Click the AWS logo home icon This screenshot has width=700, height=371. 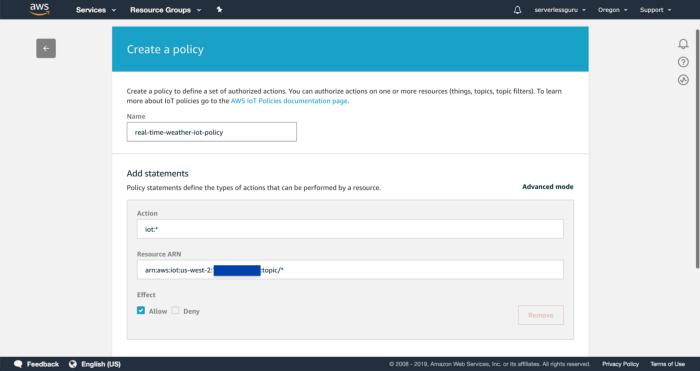pos(39,9)
